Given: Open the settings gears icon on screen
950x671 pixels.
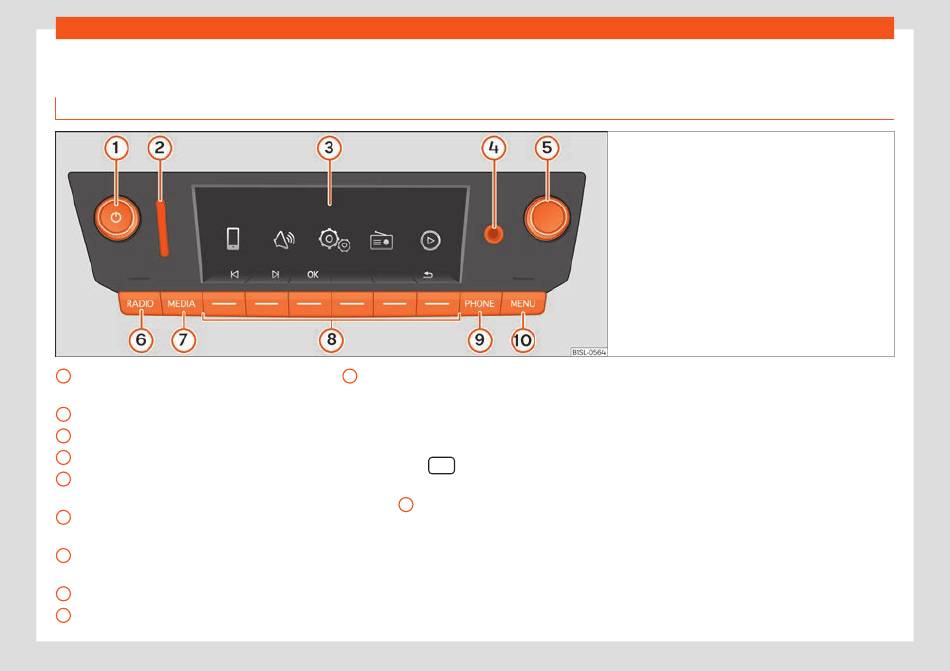Looking at the screenshot, I should (x=334, y=240).
